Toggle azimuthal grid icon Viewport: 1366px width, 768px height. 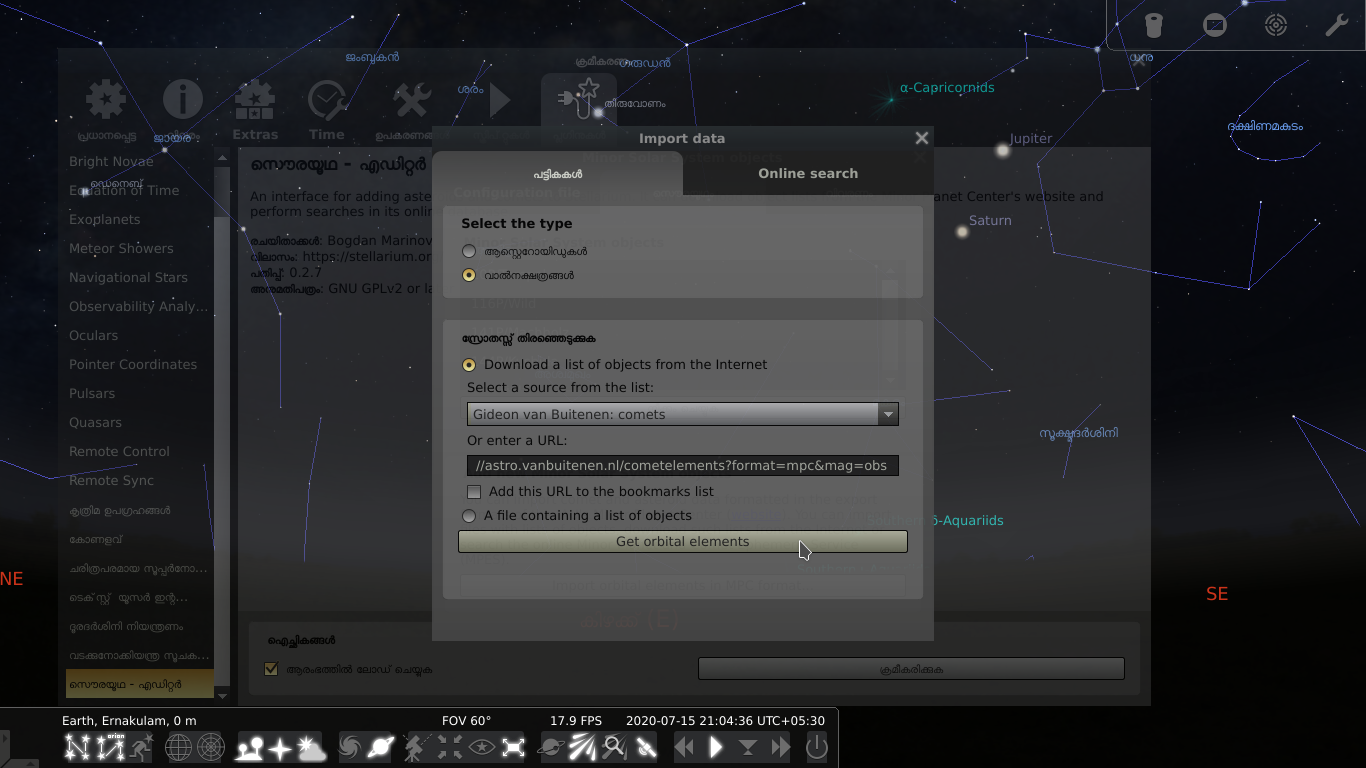211,747
